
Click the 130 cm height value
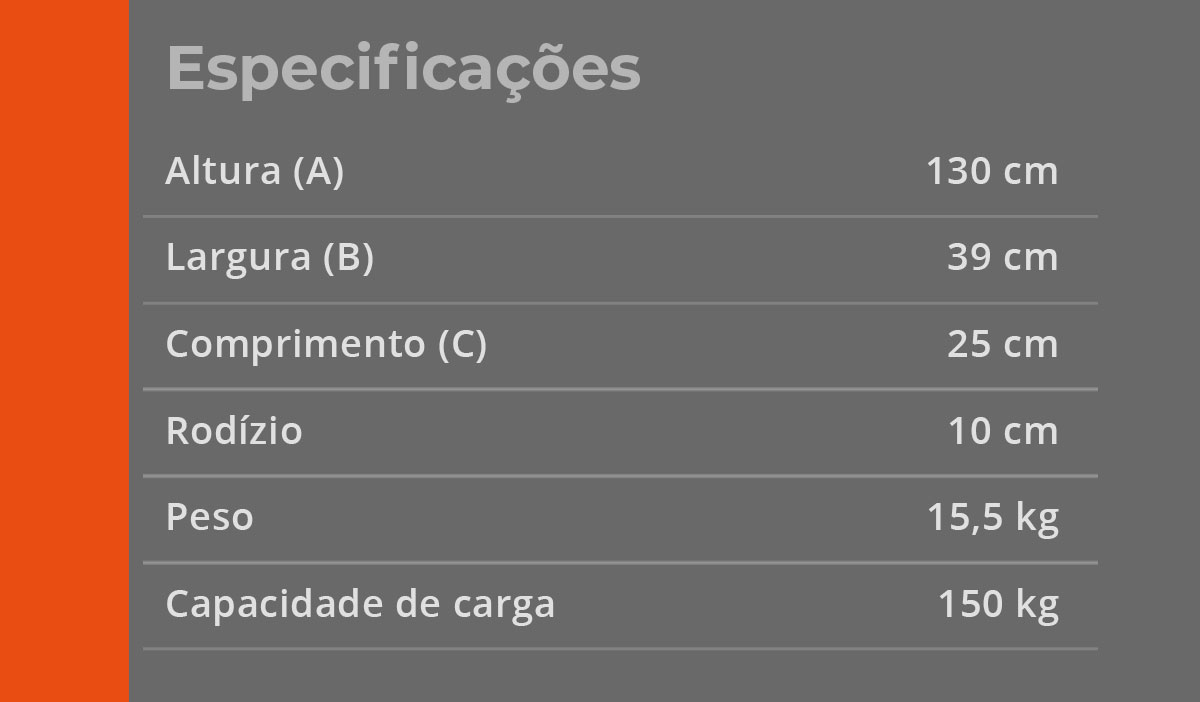pyautogui.click(x=991, y=172)
